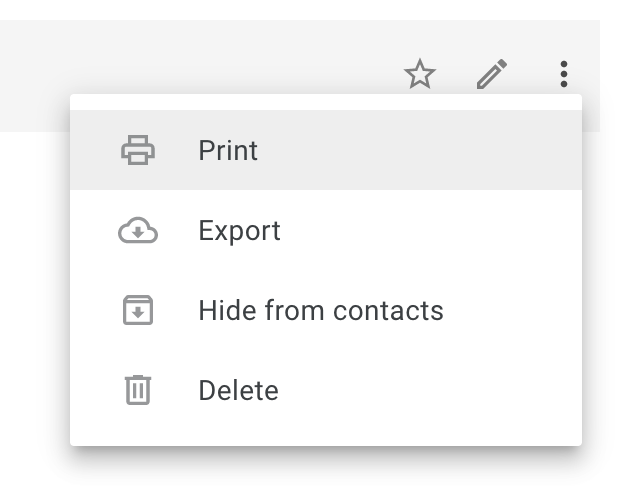Select the Print menu entry
622x502 pixels.
(326, 150)
